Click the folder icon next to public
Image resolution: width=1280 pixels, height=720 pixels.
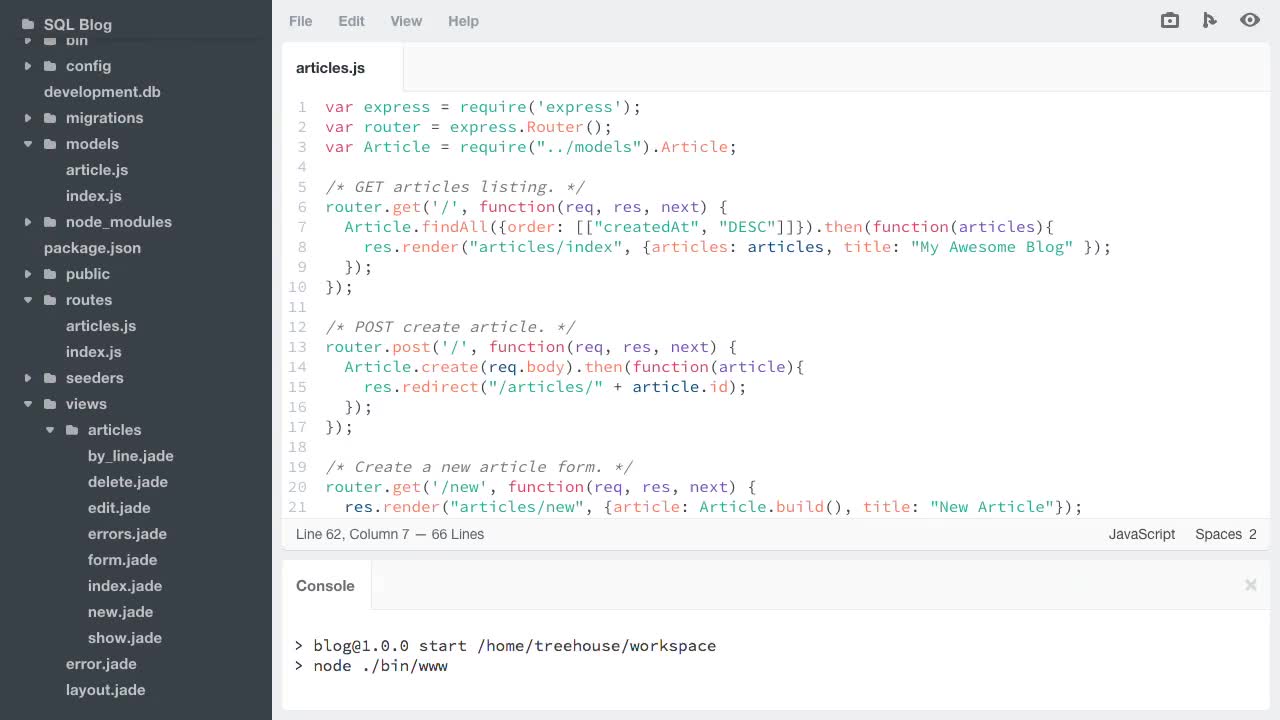pos(51,274)
